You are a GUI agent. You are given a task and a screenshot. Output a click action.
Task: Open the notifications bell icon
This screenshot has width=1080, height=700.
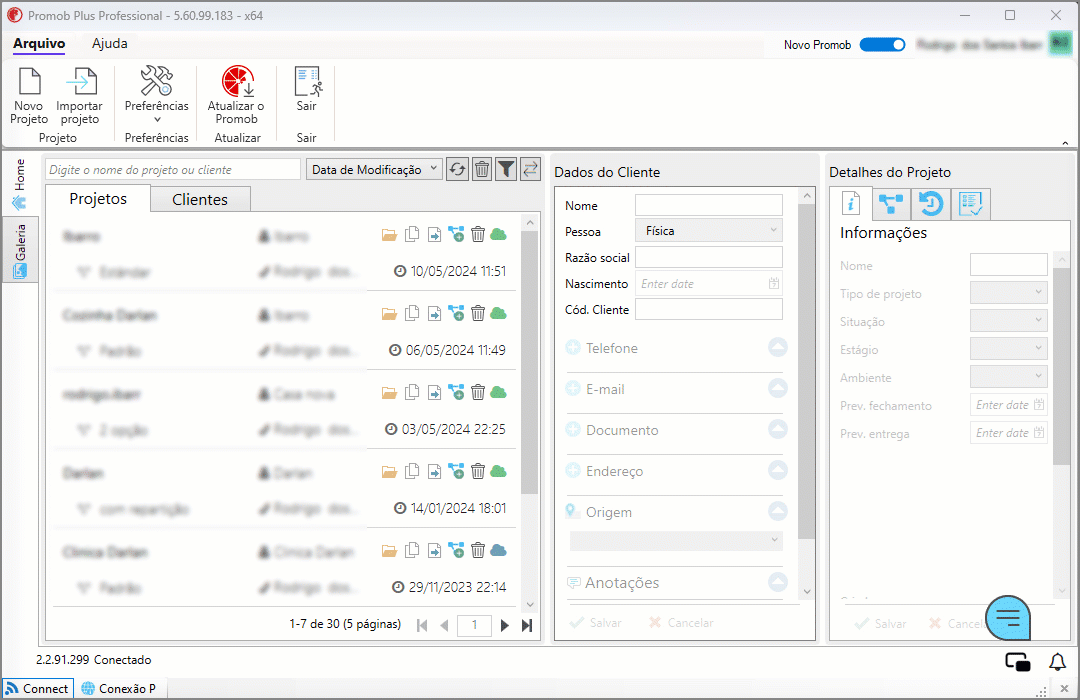1057,662
